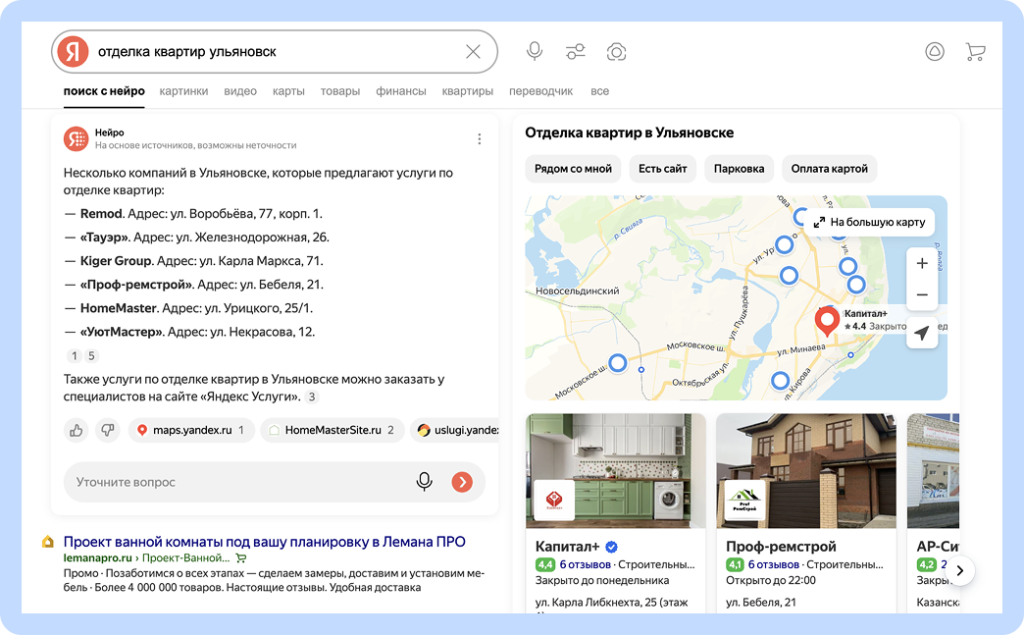This screenshot has height=635, width=1024.
Task: Open the Проф-ремстрой house photo
Action: click(807, 470)
